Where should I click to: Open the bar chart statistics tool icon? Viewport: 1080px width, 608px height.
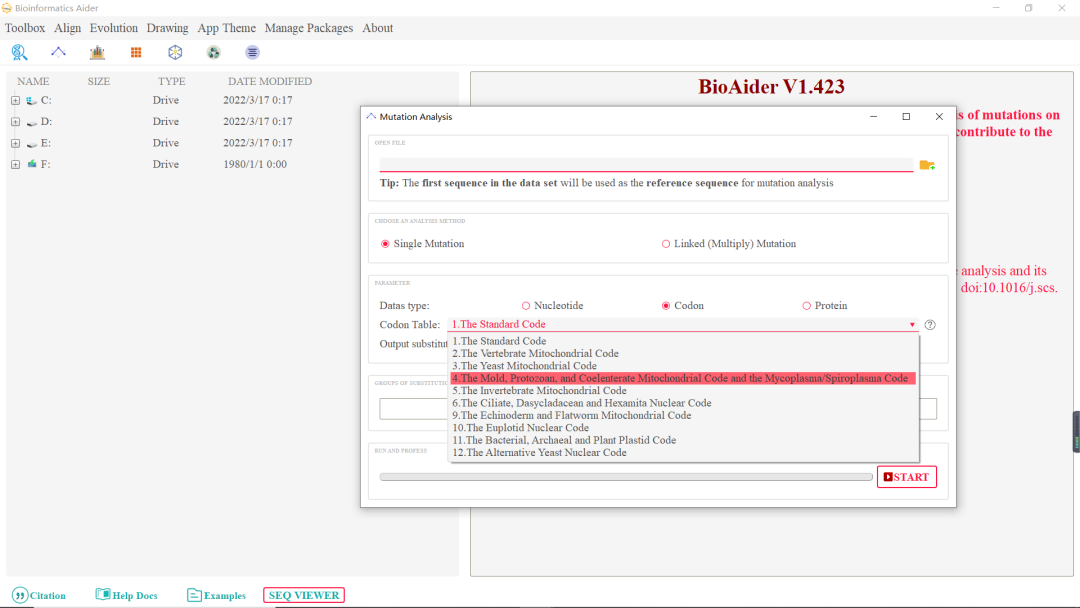click(97, 52)
